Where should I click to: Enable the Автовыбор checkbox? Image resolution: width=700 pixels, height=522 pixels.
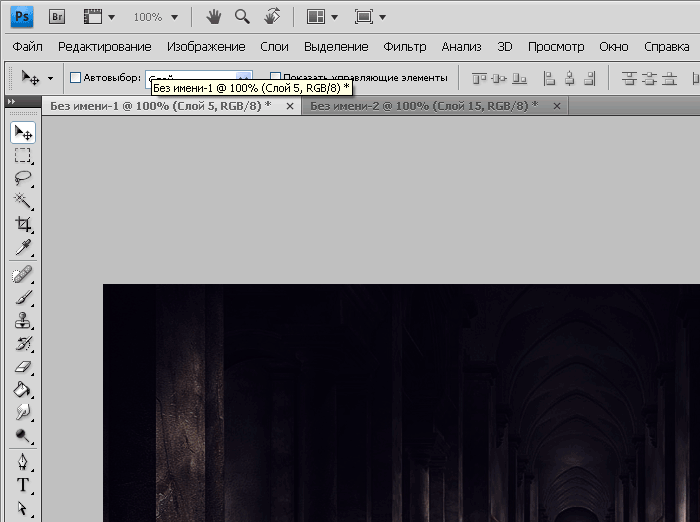click(x=75, y=77)
